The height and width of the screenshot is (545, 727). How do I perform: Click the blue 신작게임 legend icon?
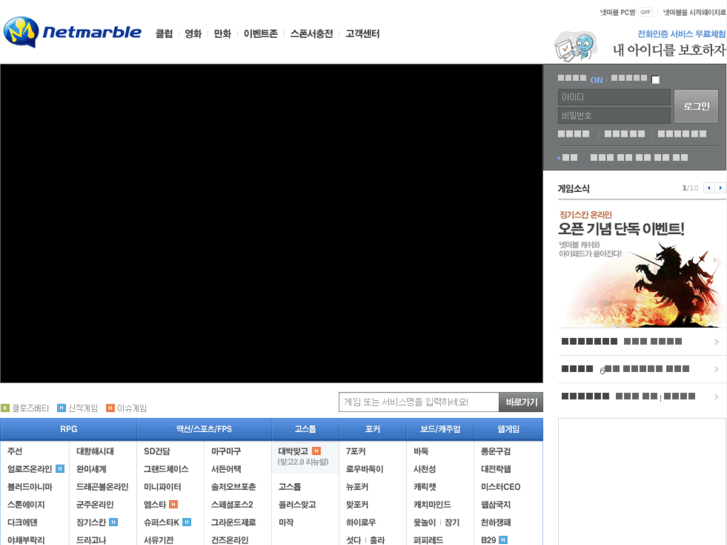coord(61,408)
